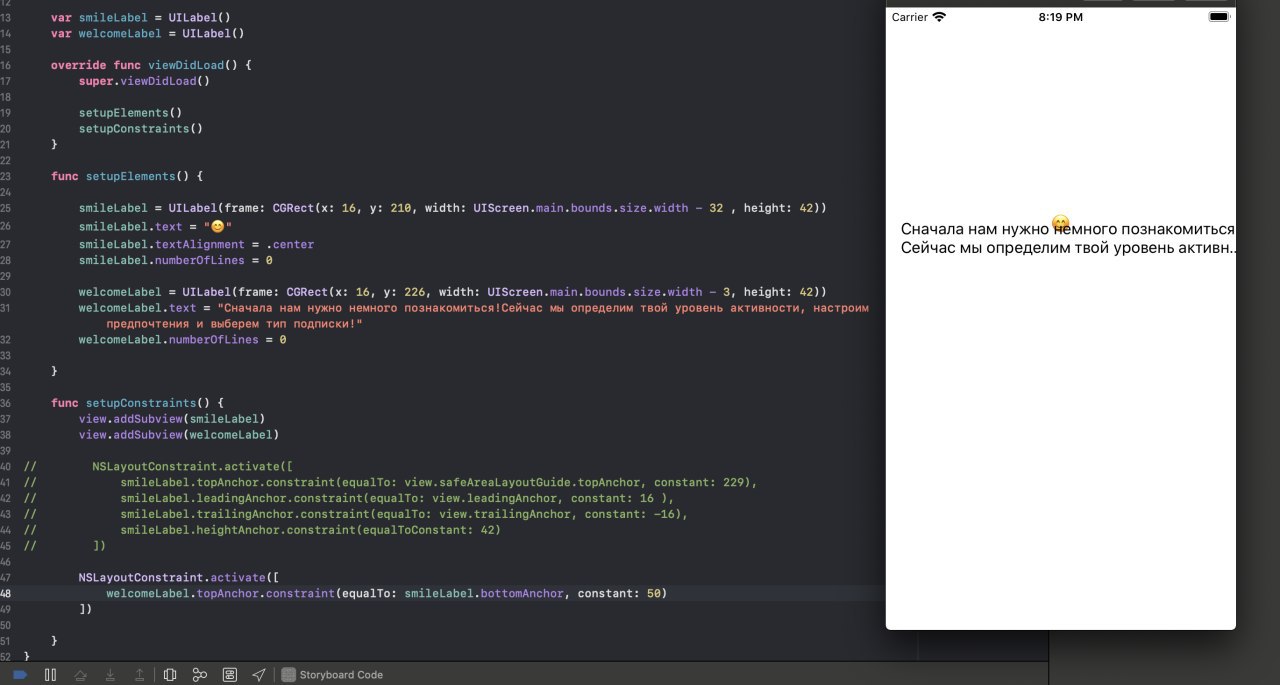Click the 'super.viewDidLoad()' call
Image resolution: width=1280 pixels, height=685 pixels.
[x=144, y=81]
